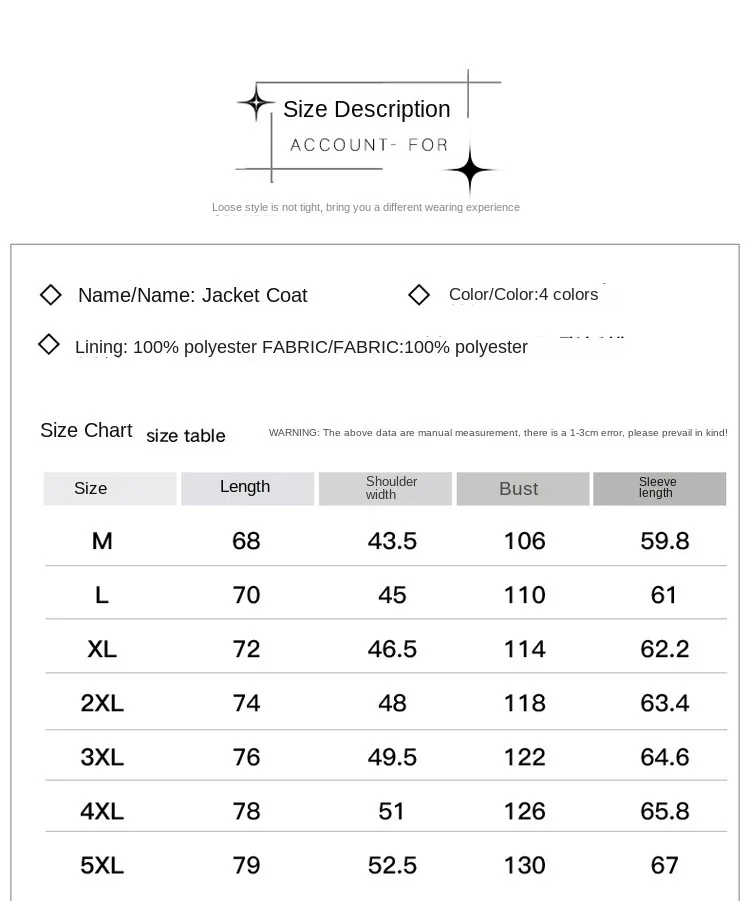Click the diamond icon beside Color: 4 colors
The height and width of the screenshot is (901, 750).
tap(418, 295)
